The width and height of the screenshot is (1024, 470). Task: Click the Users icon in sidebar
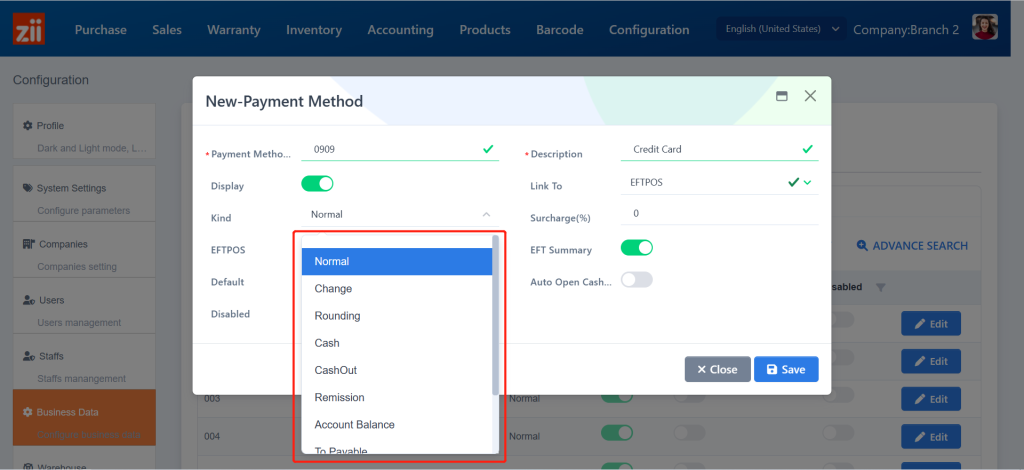coord(29,300)
